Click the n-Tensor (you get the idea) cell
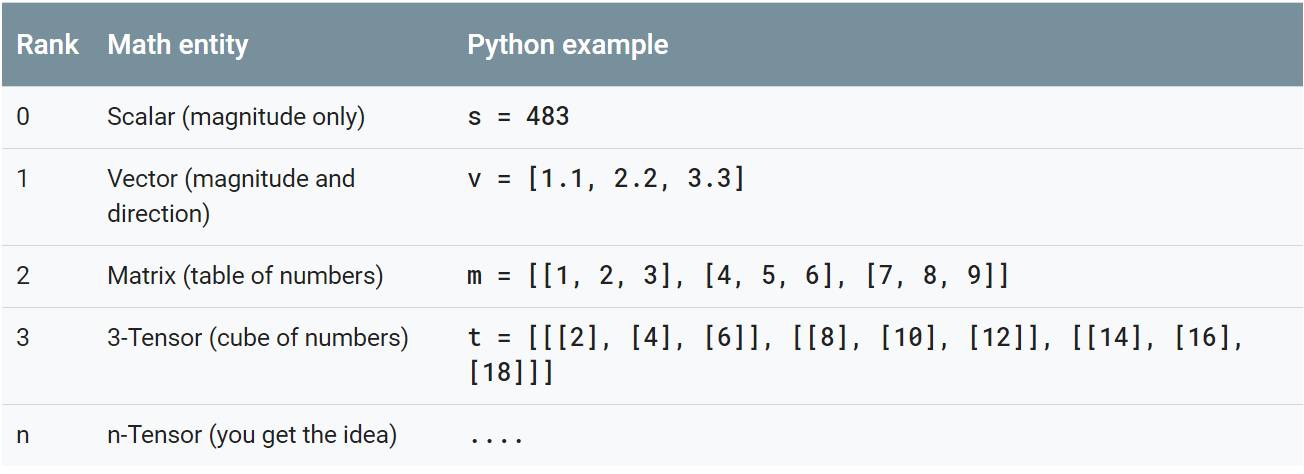 [252, 436]
